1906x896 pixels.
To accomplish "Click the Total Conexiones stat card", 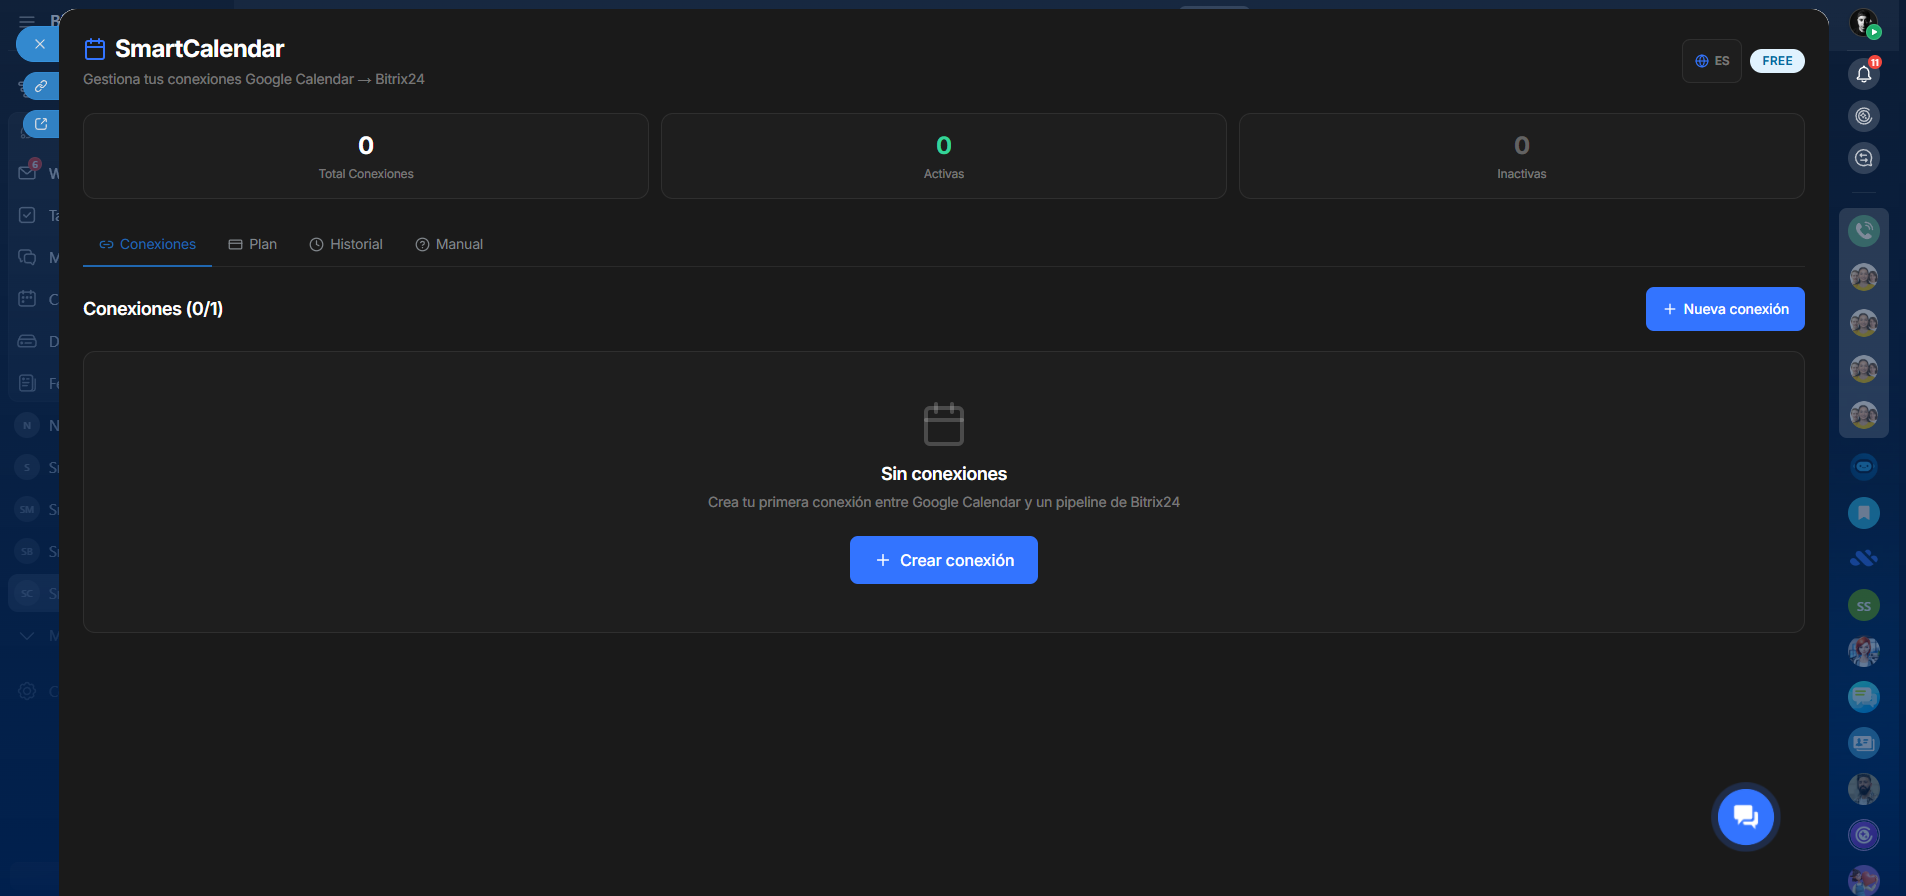I will [x=366, y=156].
